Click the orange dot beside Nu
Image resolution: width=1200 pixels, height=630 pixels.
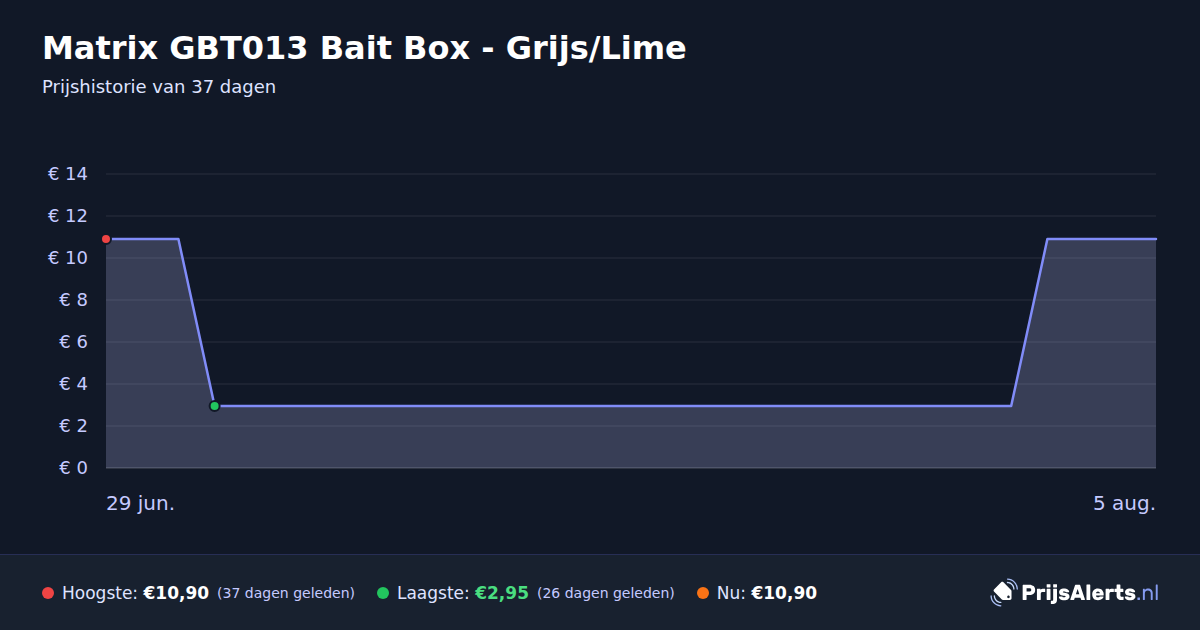coord(703,593)
